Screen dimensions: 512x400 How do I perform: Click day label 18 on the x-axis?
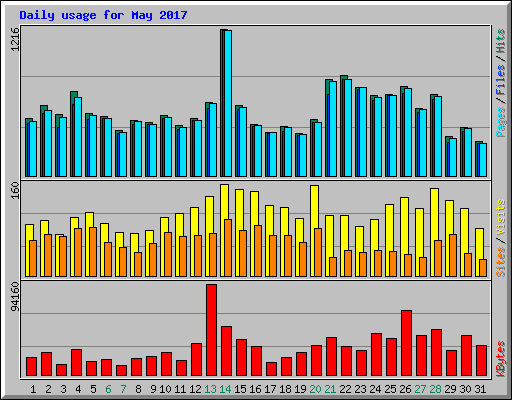pyautogui.click(x=285, y=389)
